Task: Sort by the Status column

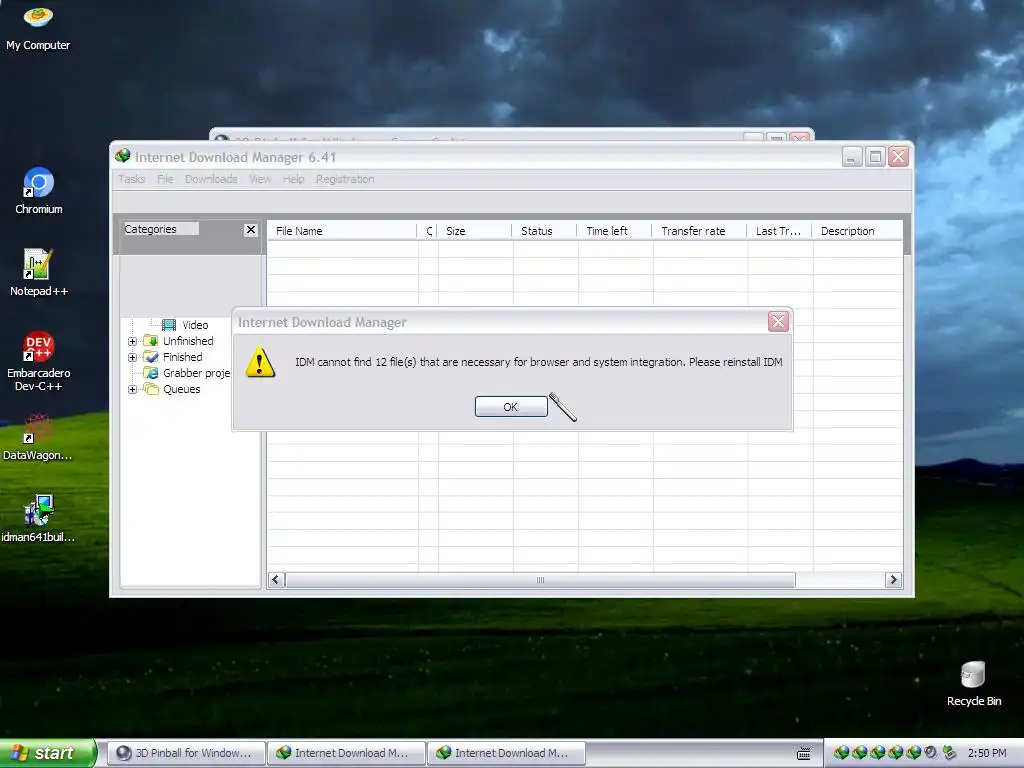Action: 545,231
